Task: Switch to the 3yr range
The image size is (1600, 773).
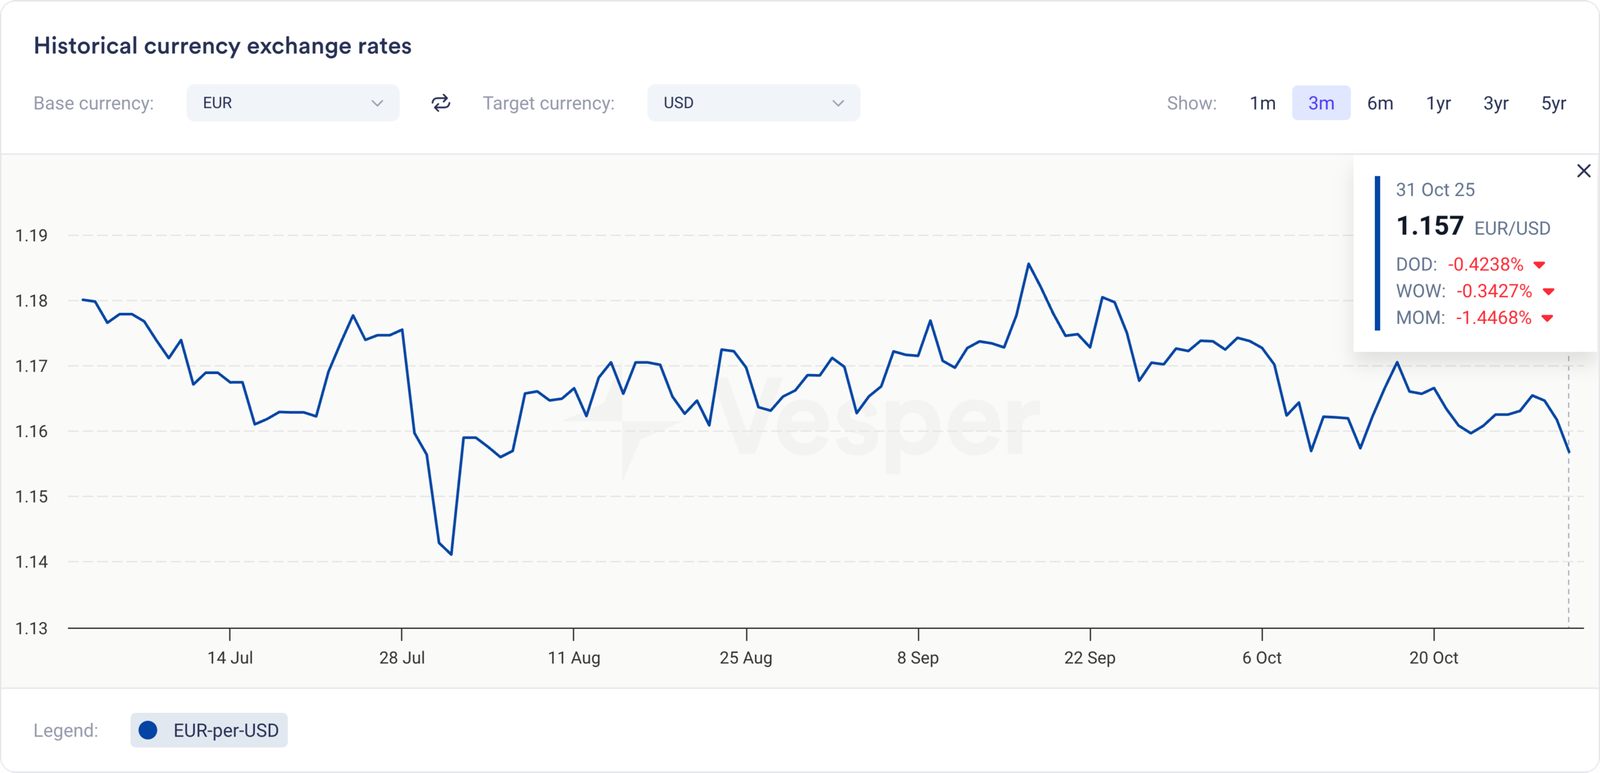Action: (1496, 103)
